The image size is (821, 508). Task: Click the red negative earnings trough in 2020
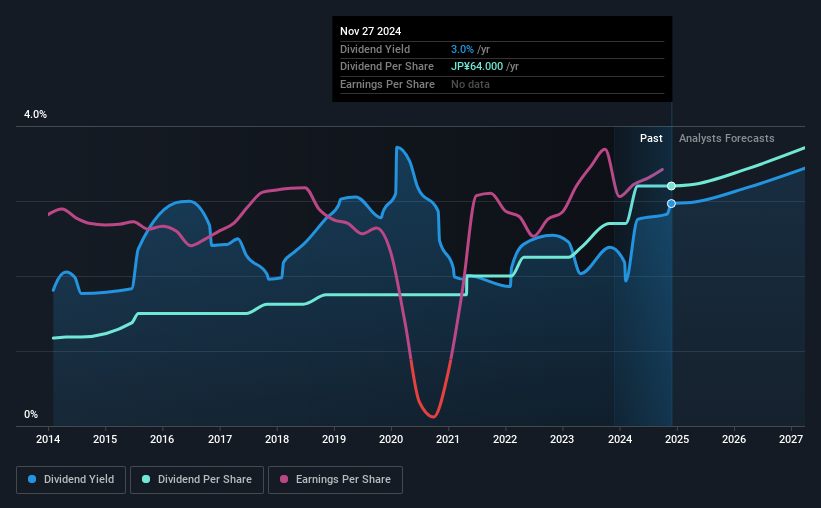point(432,416)
